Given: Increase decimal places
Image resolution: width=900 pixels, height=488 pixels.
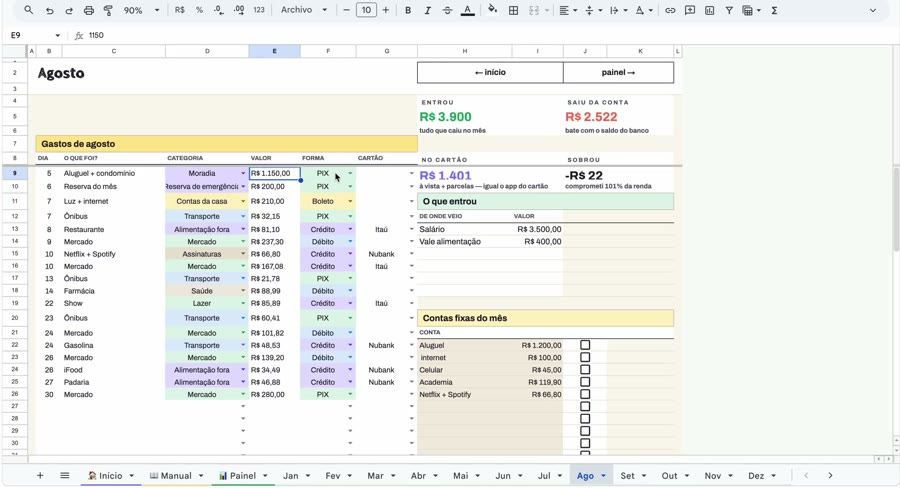Looking at the screenshot, I should point(239,10).
